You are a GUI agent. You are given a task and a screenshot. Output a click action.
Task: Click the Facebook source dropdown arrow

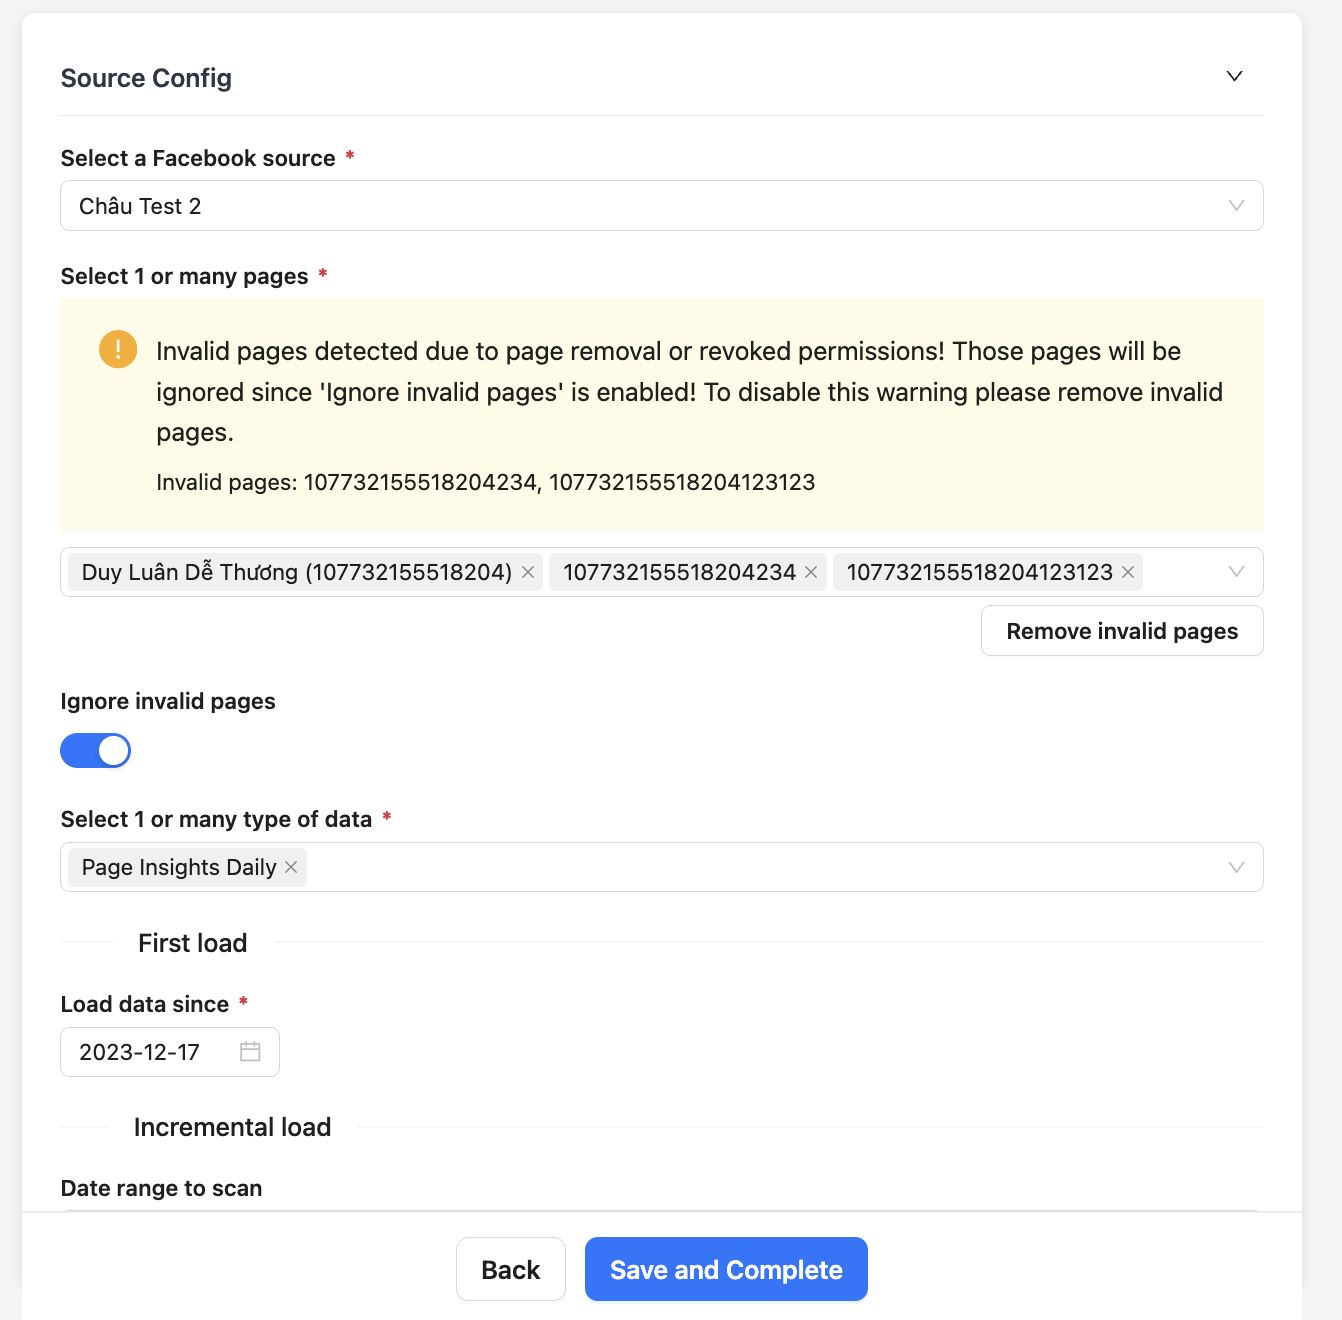[1236, 206]
